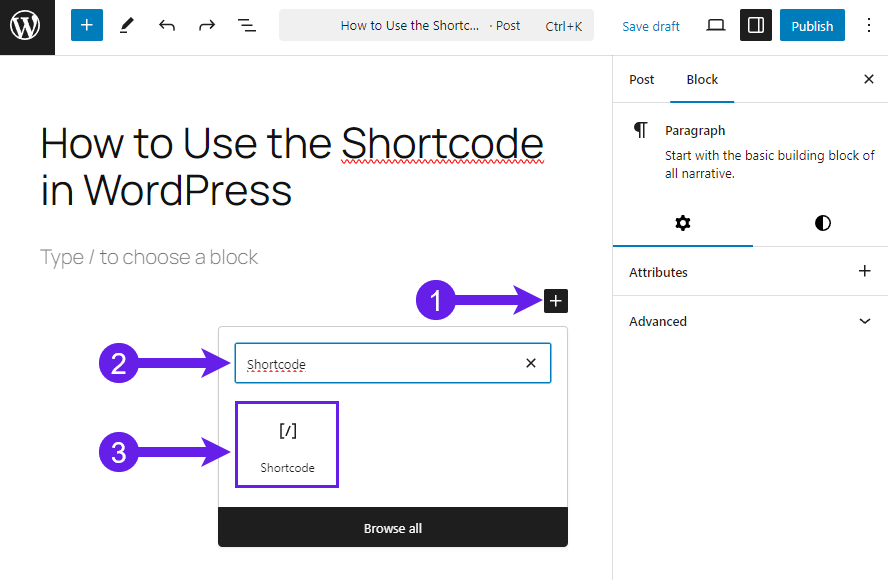
Task: Redo with the Redo arrow icon
Action: click(x=207, y=25)
